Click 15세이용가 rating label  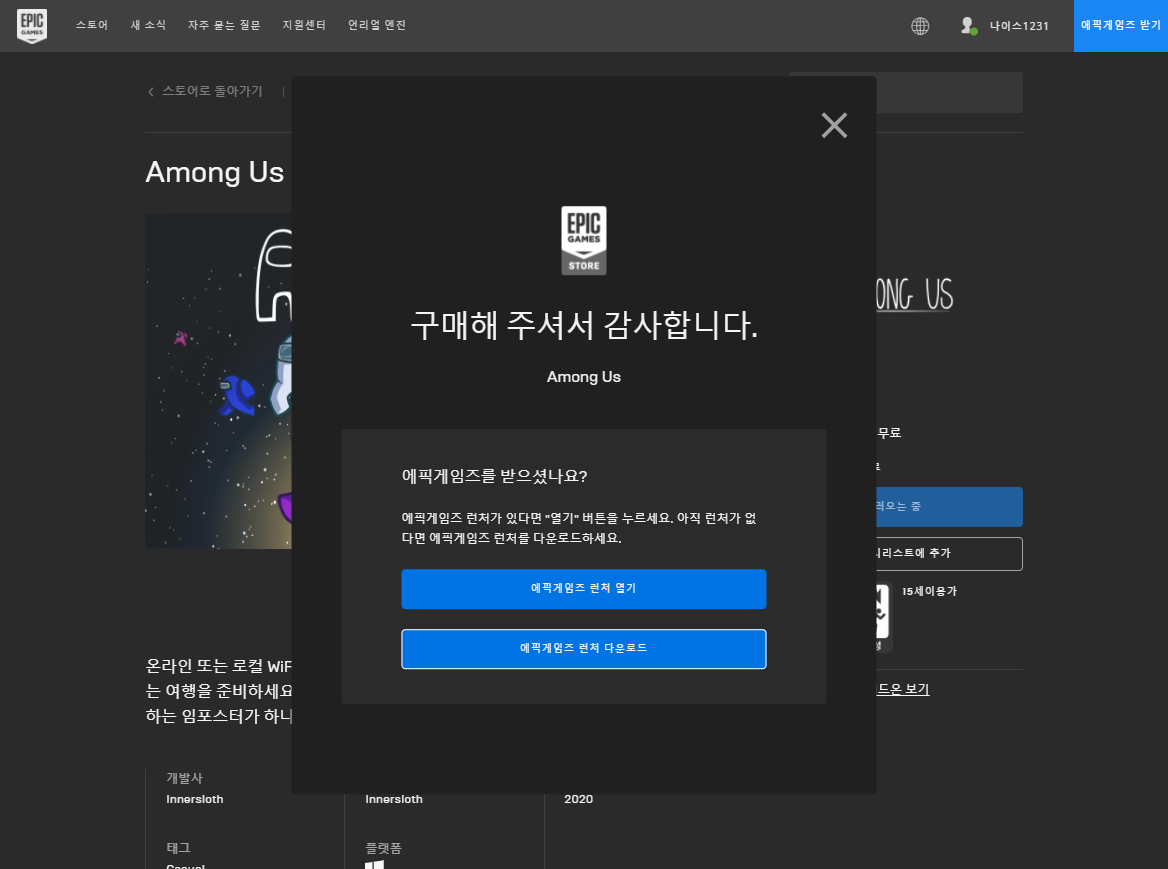pos(929,591)
